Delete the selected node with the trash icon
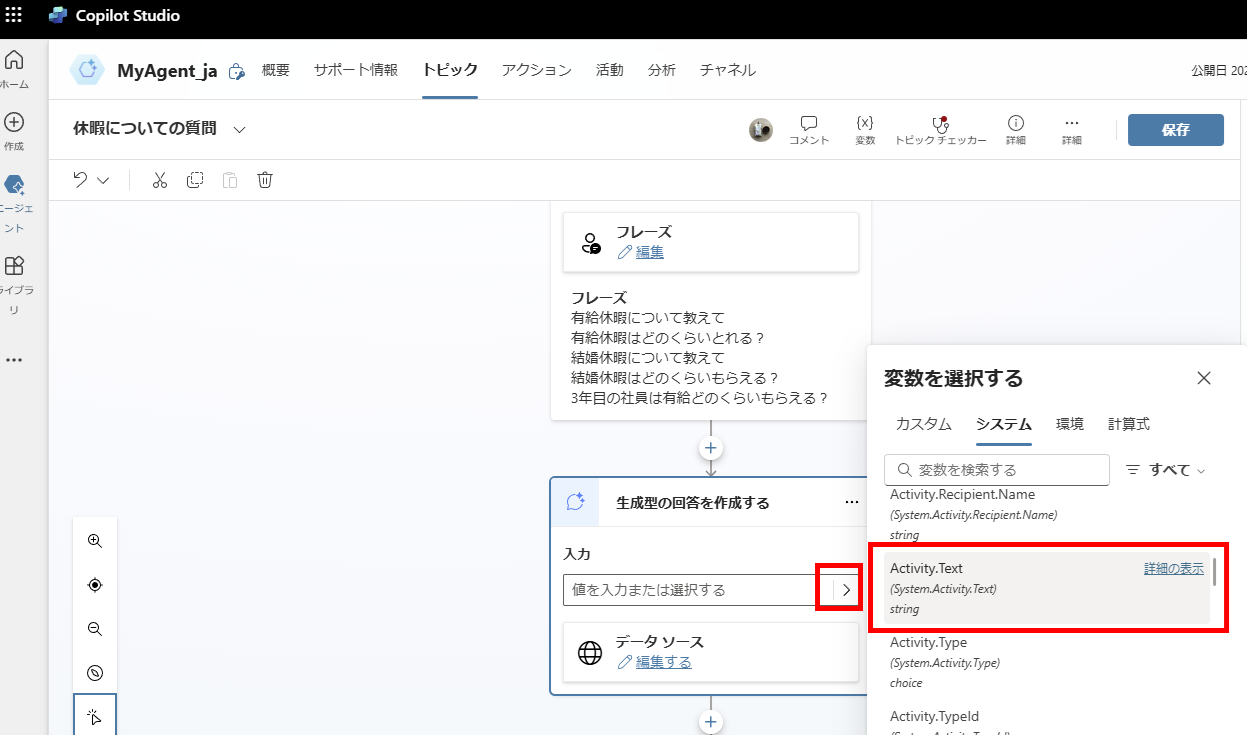The height and width of the screenshot is (735, 1247). coord(264,180)
